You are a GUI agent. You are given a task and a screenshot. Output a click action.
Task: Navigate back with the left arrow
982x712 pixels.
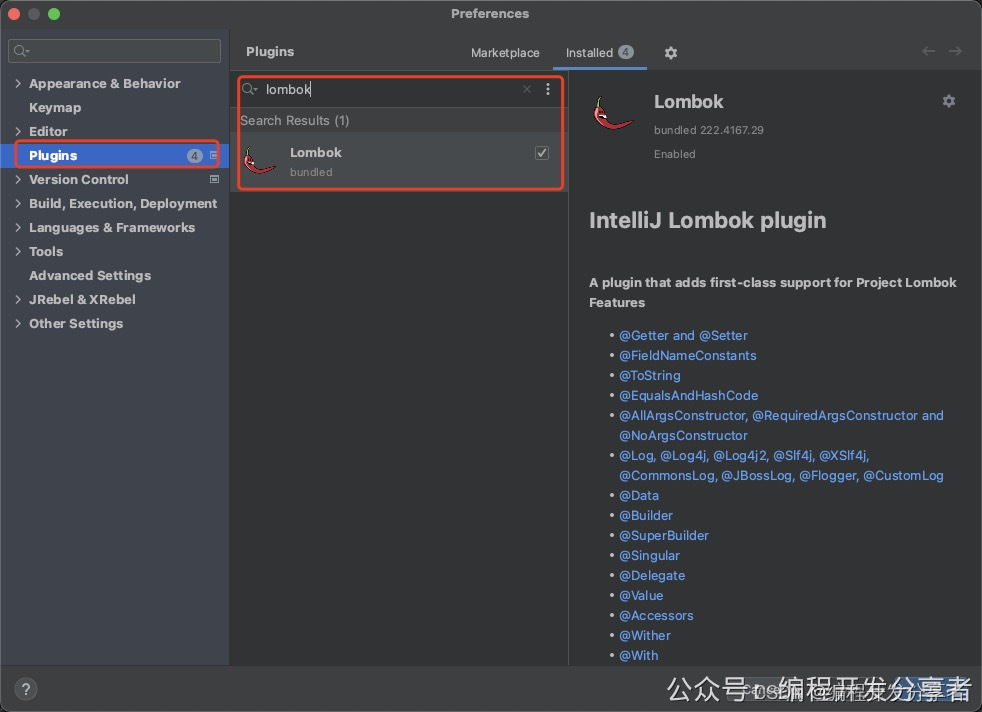[928, 51]
